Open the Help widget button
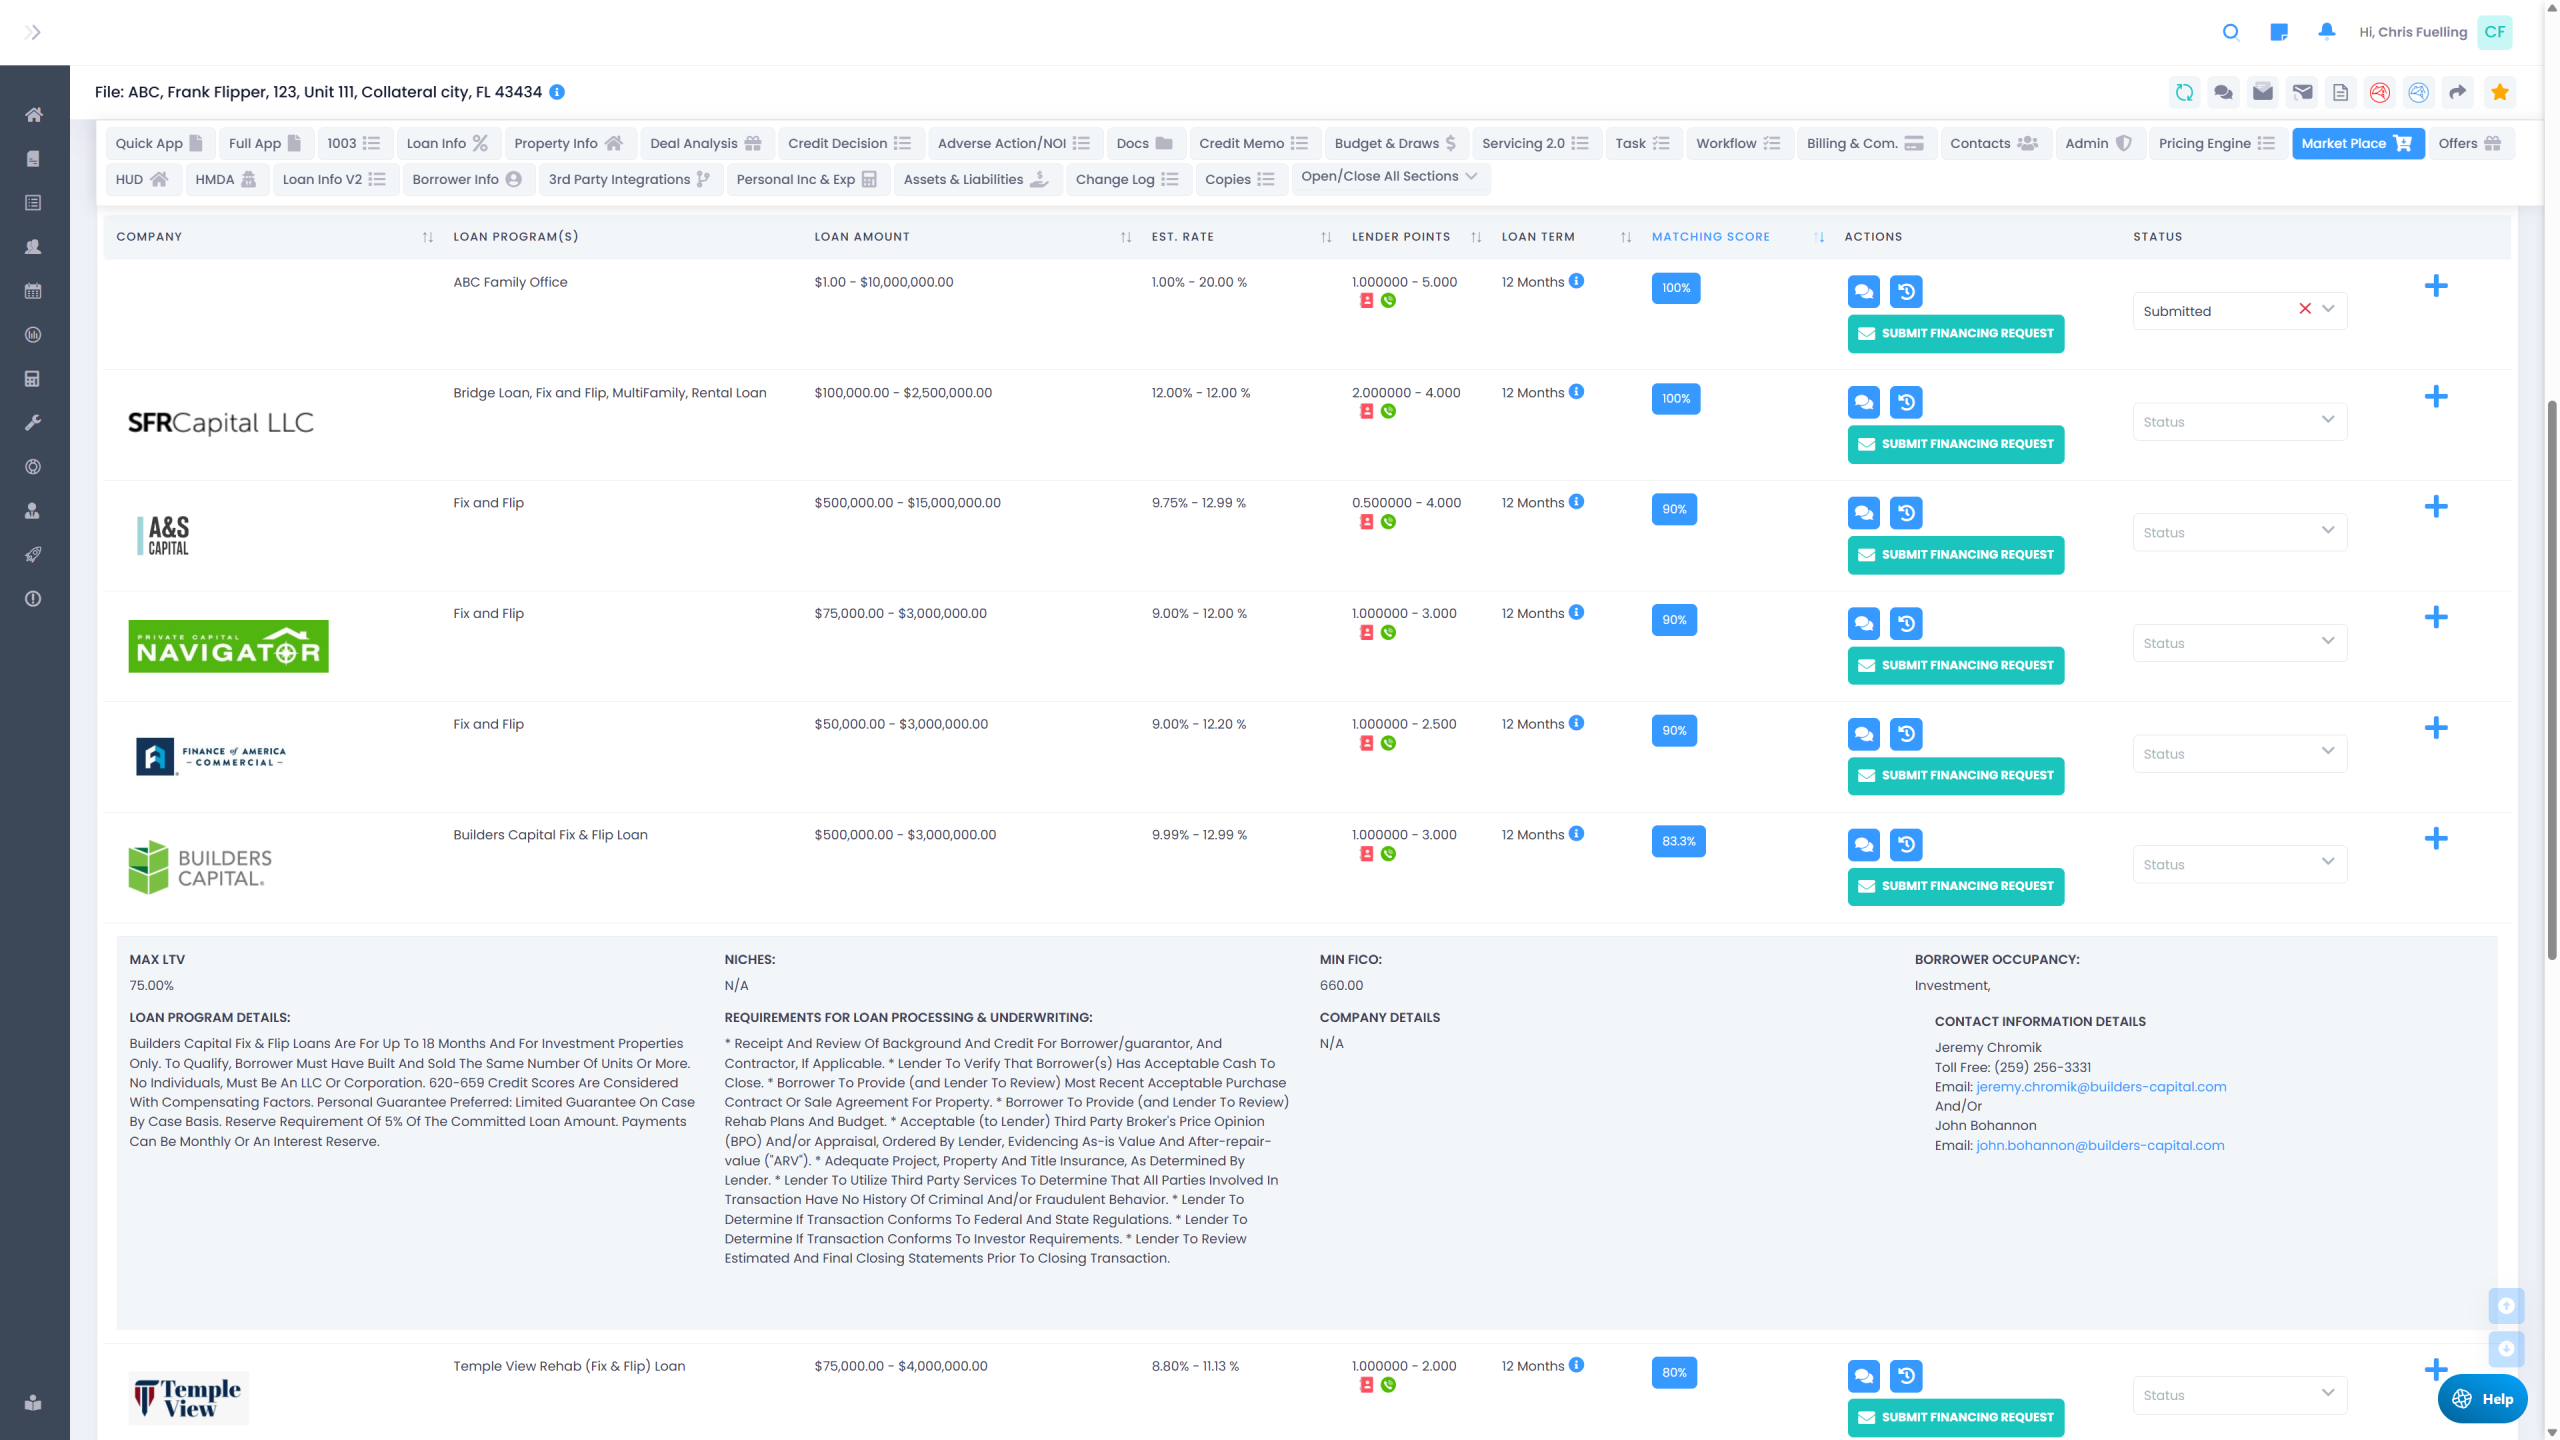This screenshot has width=2560, height=1440. click(2481, 1398)
